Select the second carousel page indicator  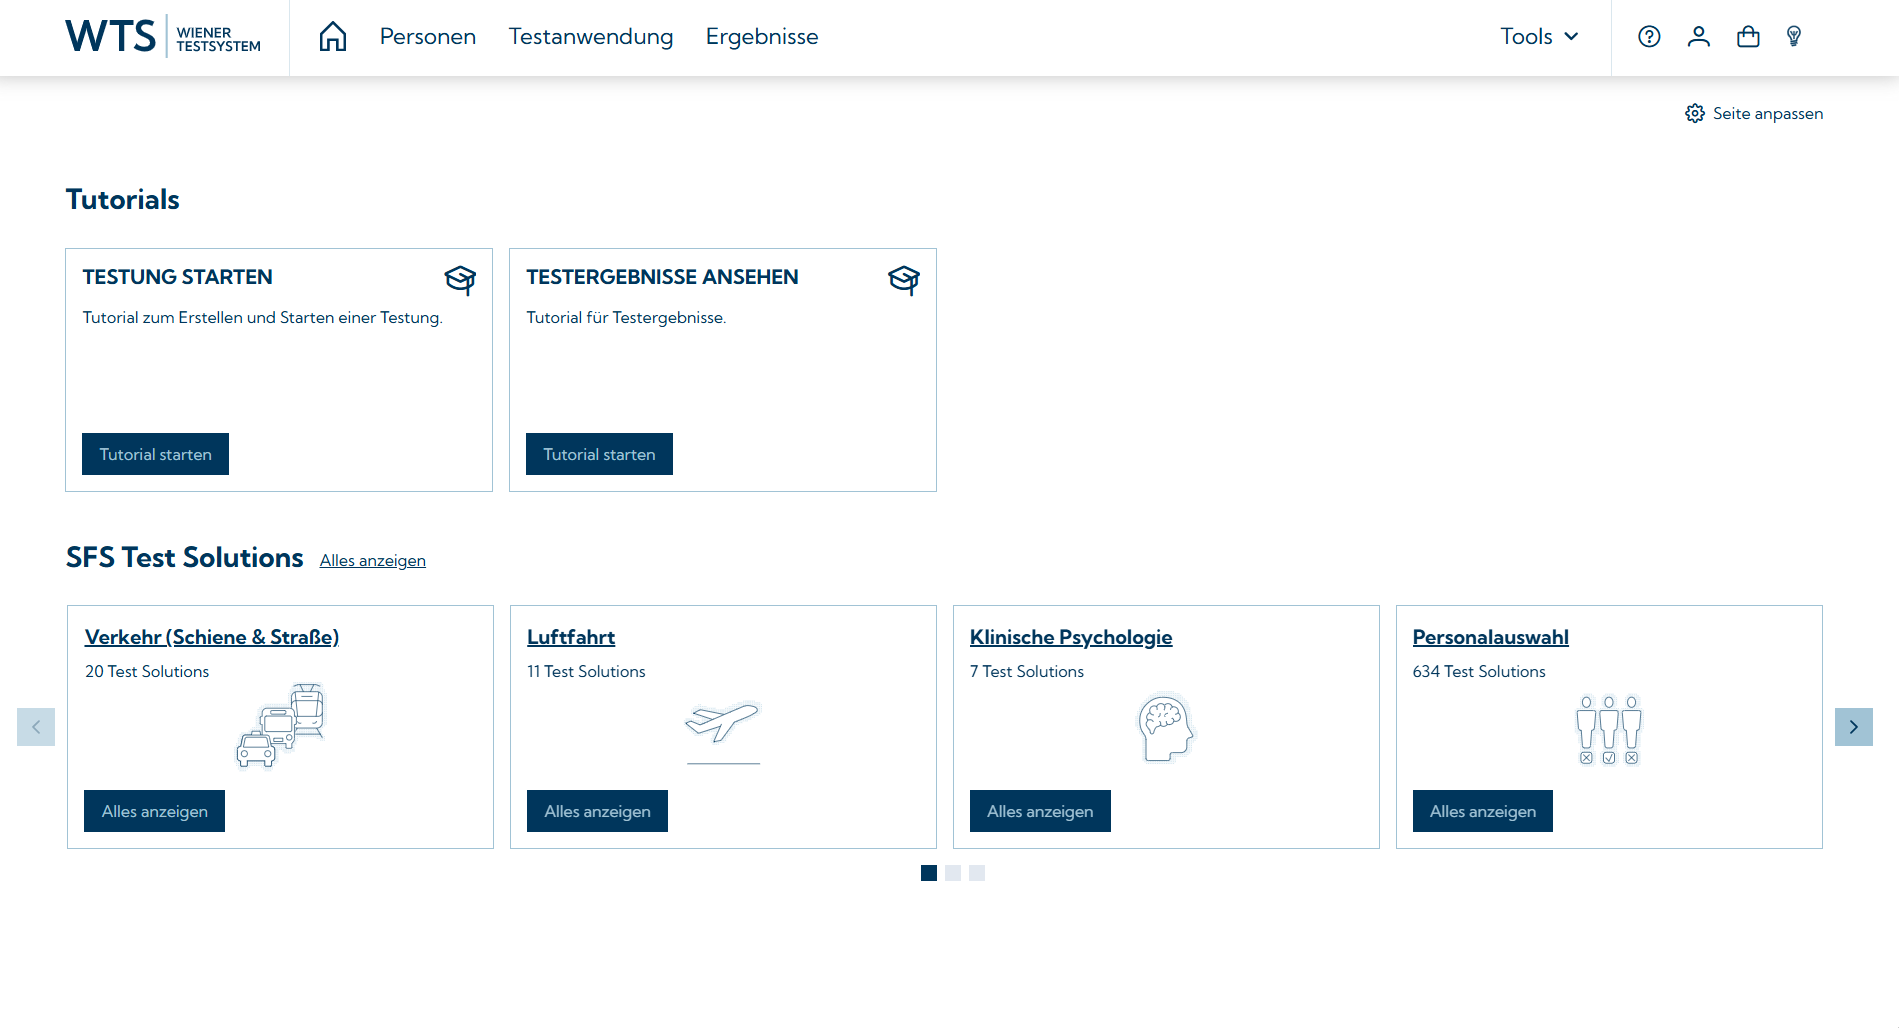(953, 873)
